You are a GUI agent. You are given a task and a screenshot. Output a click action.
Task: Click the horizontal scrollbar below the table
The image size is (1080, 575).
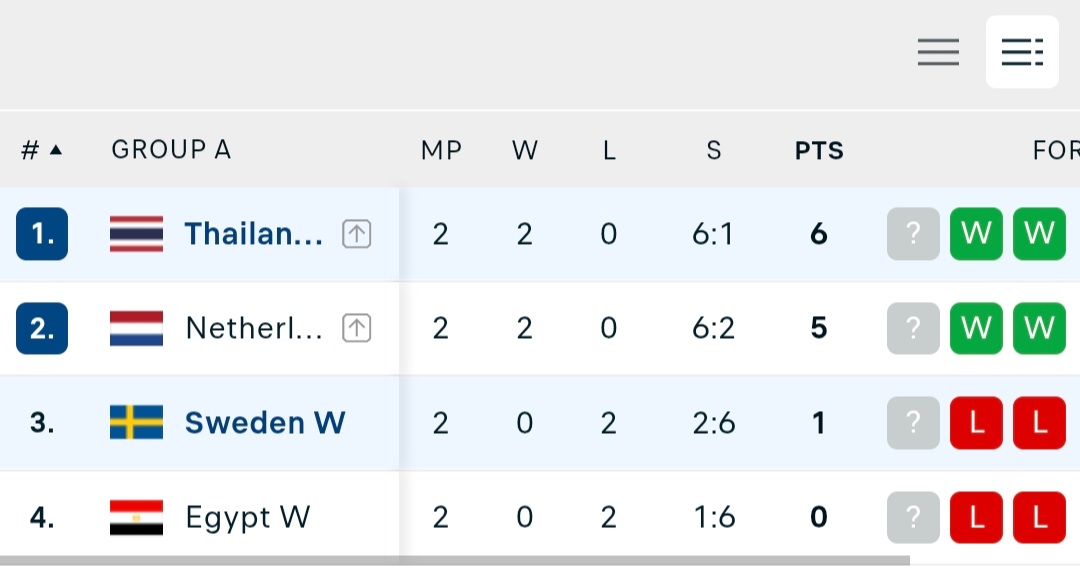tap(455, 561)
